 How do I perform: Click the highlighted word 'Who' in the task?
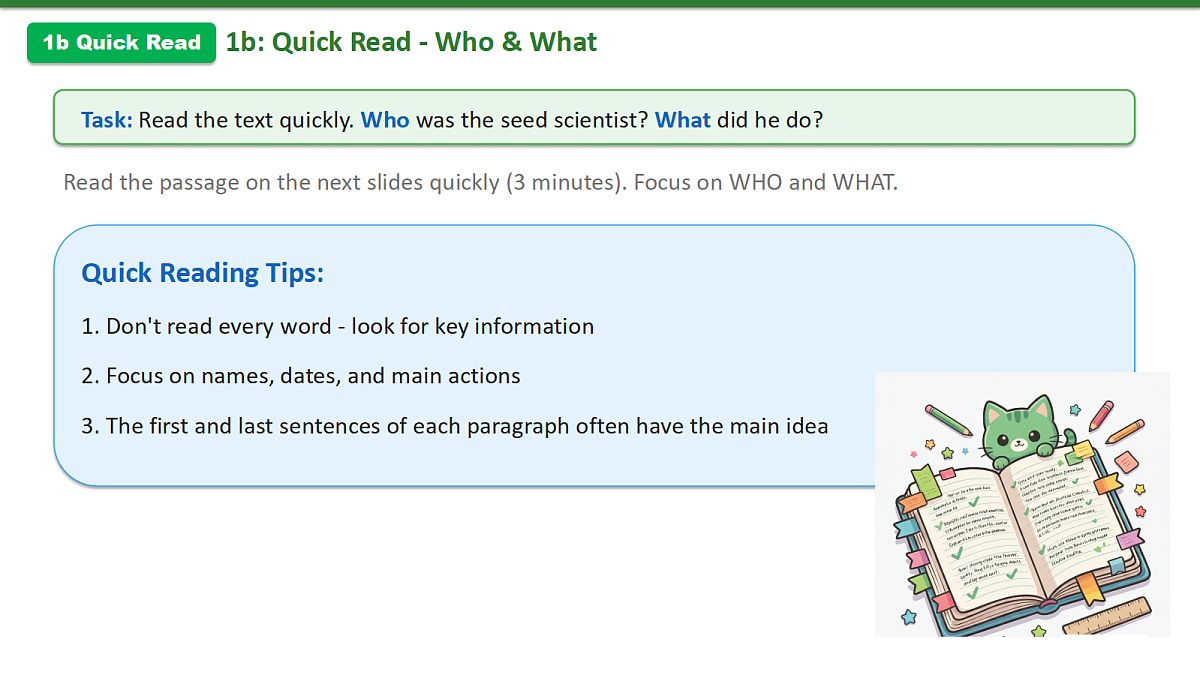click(x=385, y=120)
